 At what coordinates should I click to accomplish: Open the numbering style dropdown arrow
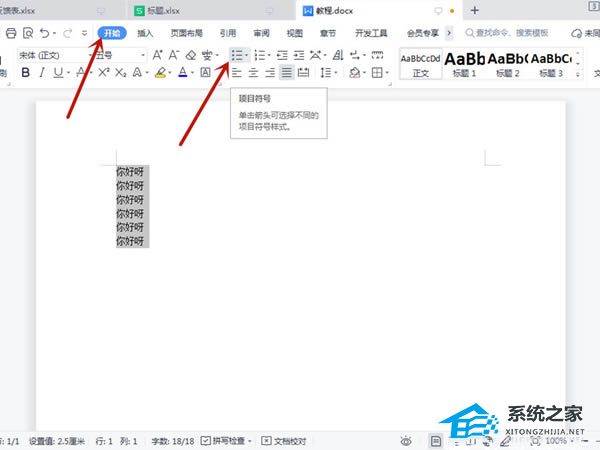(x=269, y=55)
